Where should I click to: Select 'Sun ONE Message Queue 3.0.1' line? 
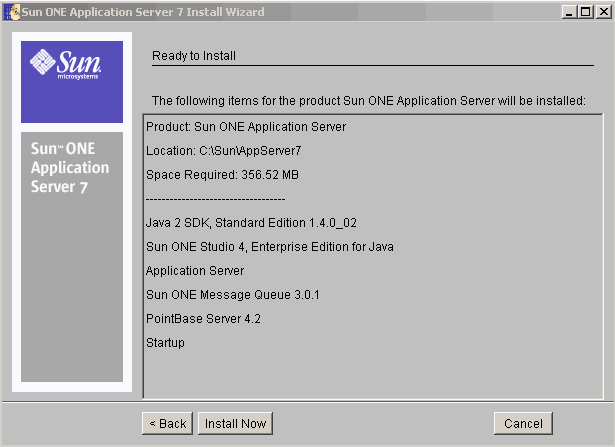(233, 295)
